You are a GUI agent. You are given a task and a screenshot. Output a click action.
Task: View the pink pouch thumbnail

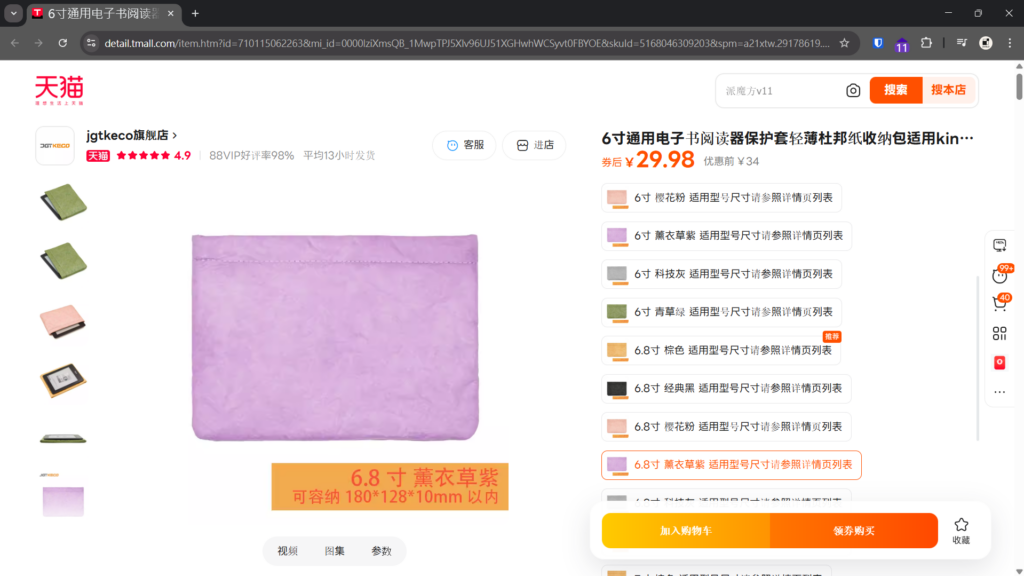pos(64,320)
